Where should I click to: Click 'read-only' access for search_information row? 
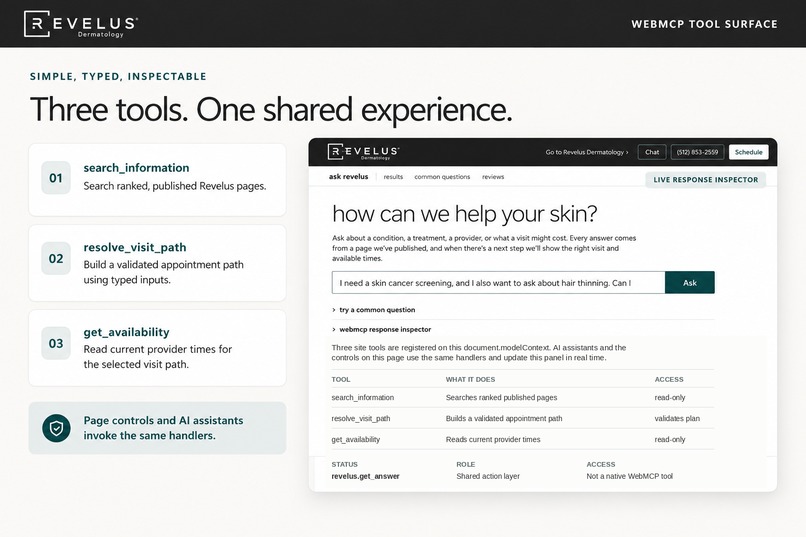click(x=670, y=397)
